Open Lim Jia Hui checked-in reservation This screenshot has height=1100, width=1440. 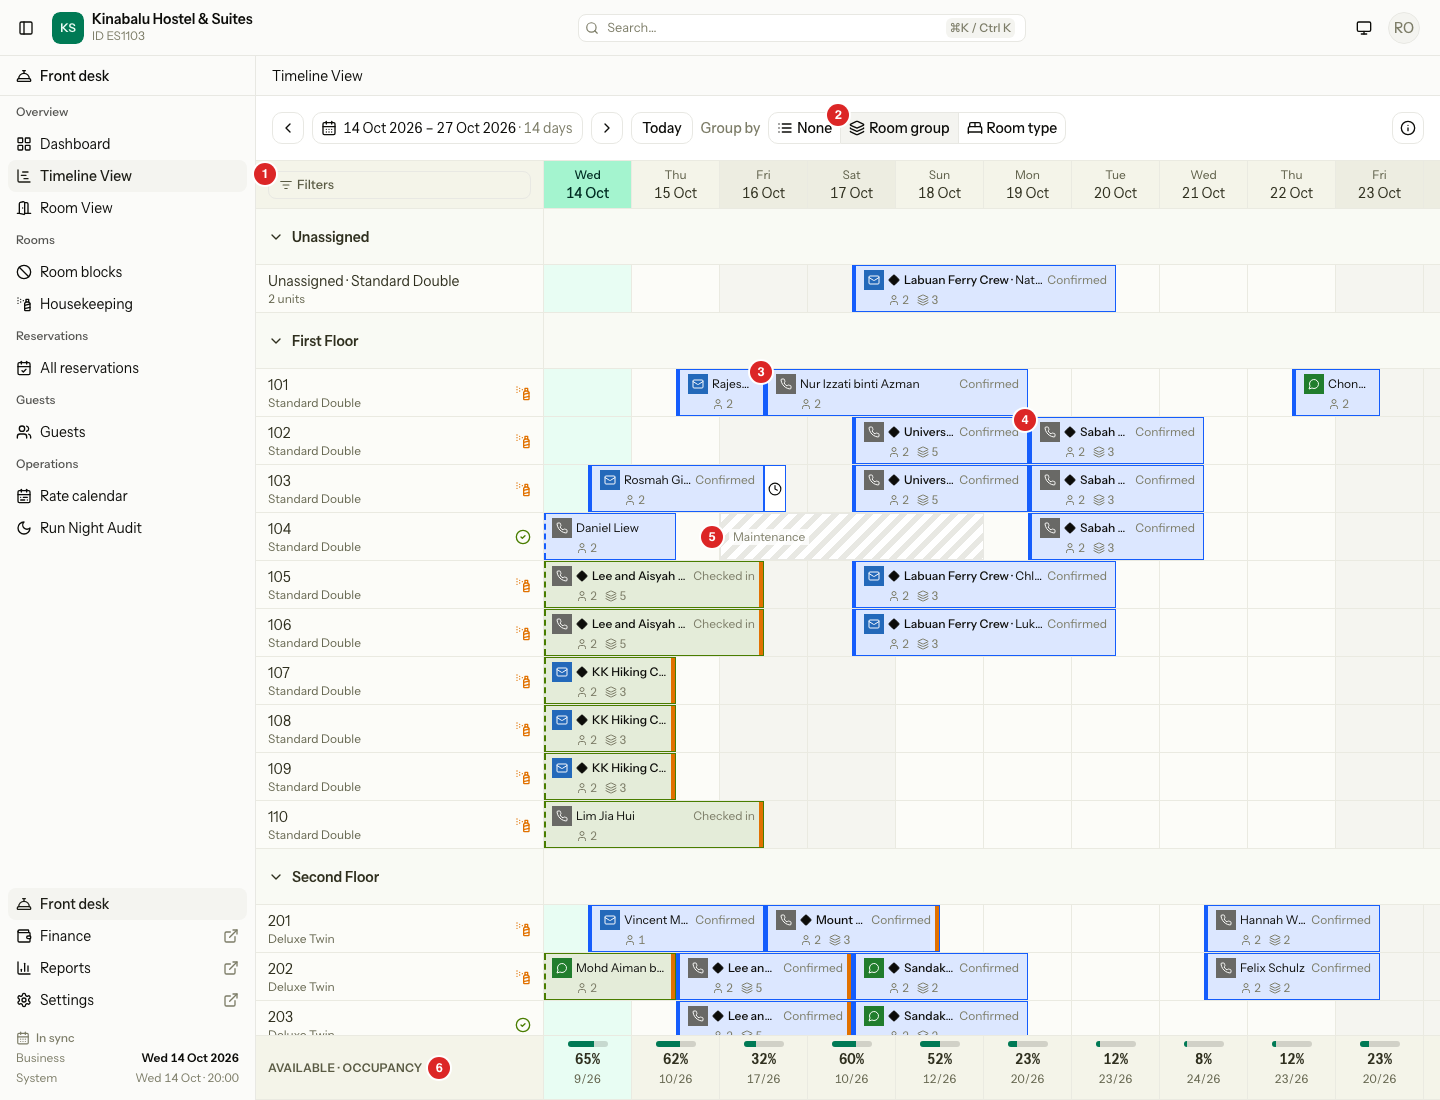654,825
